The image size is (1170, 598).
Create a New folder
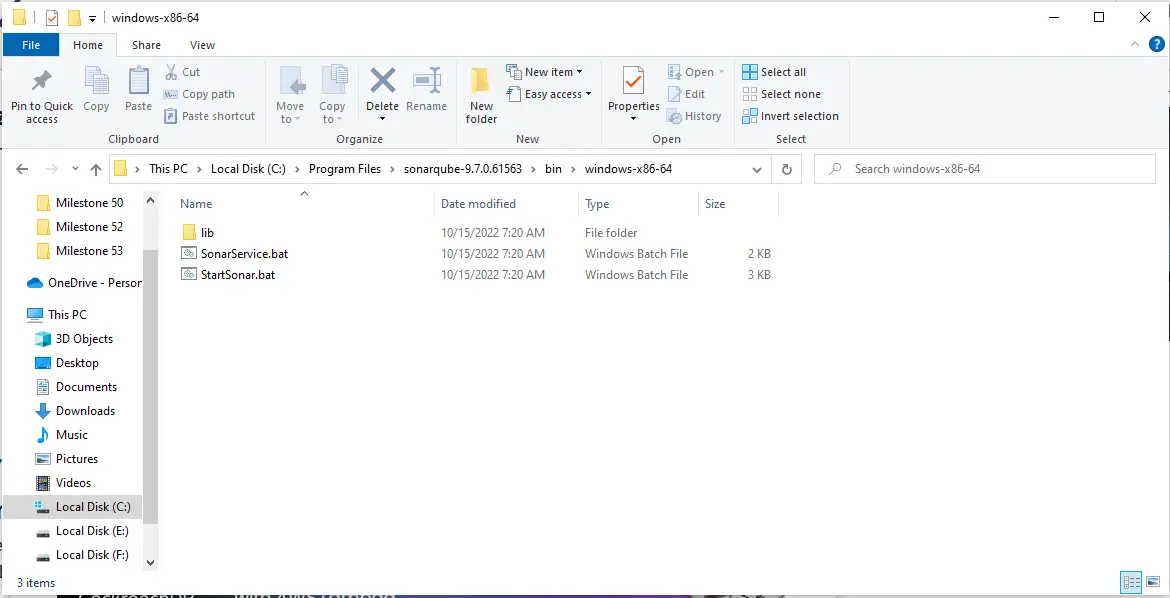[x=481, y=96]
